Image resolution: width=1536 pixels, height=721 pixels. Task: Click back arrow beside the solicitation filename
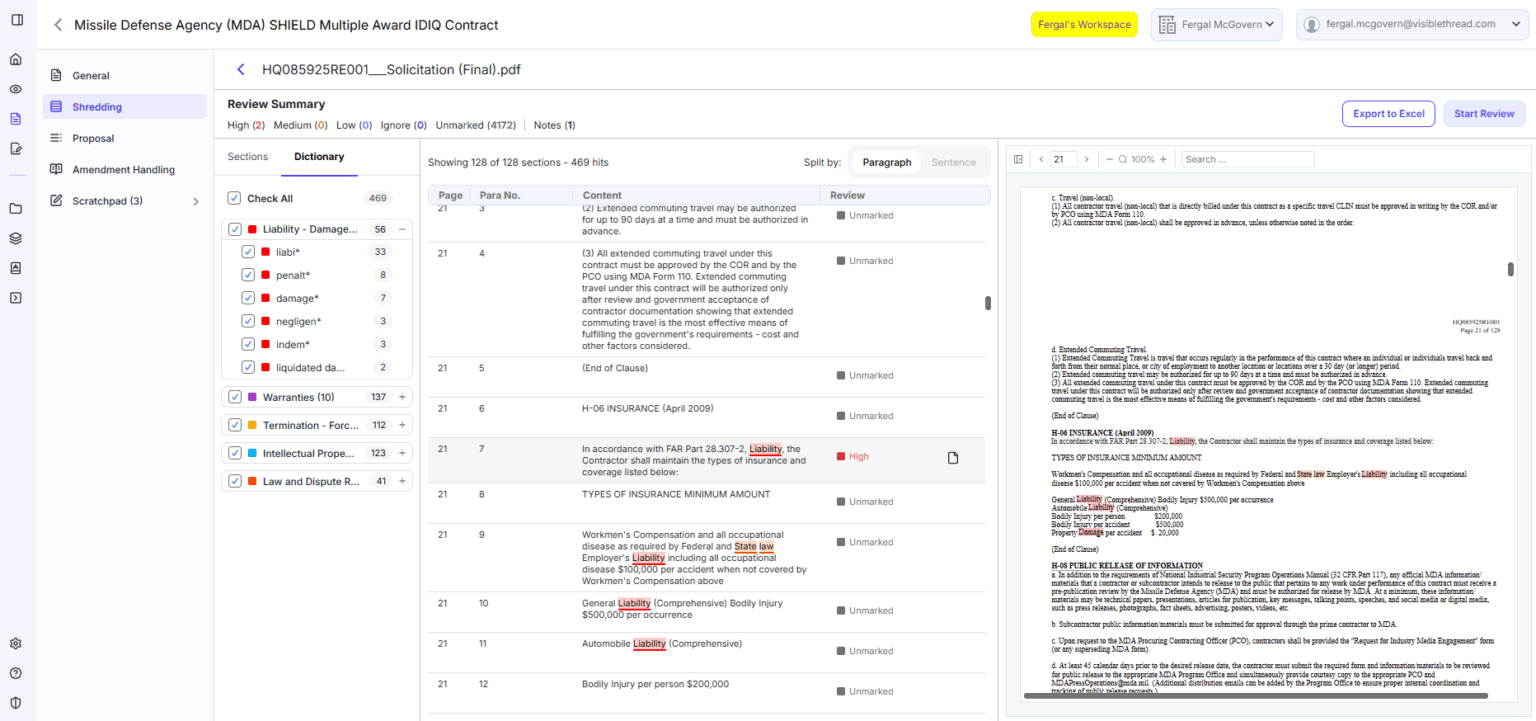240,69
